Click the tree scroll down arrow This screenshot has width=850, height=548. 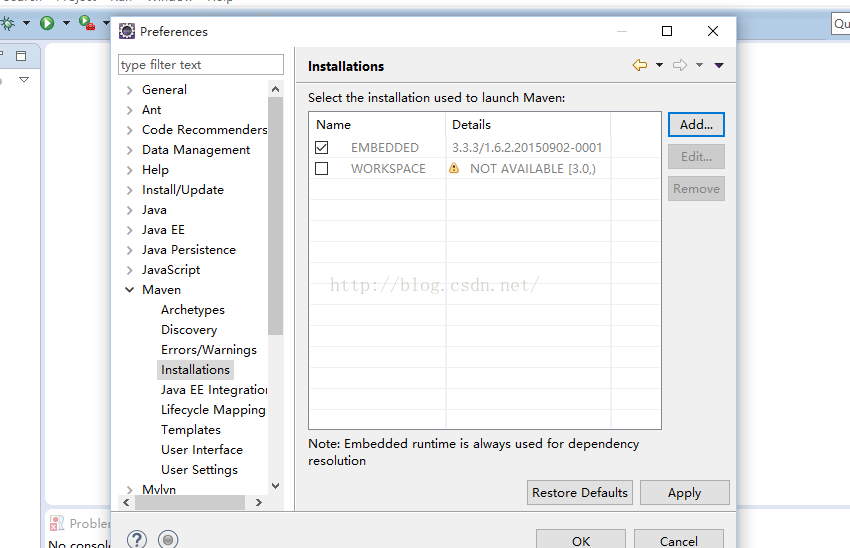(x=275, y=486)
